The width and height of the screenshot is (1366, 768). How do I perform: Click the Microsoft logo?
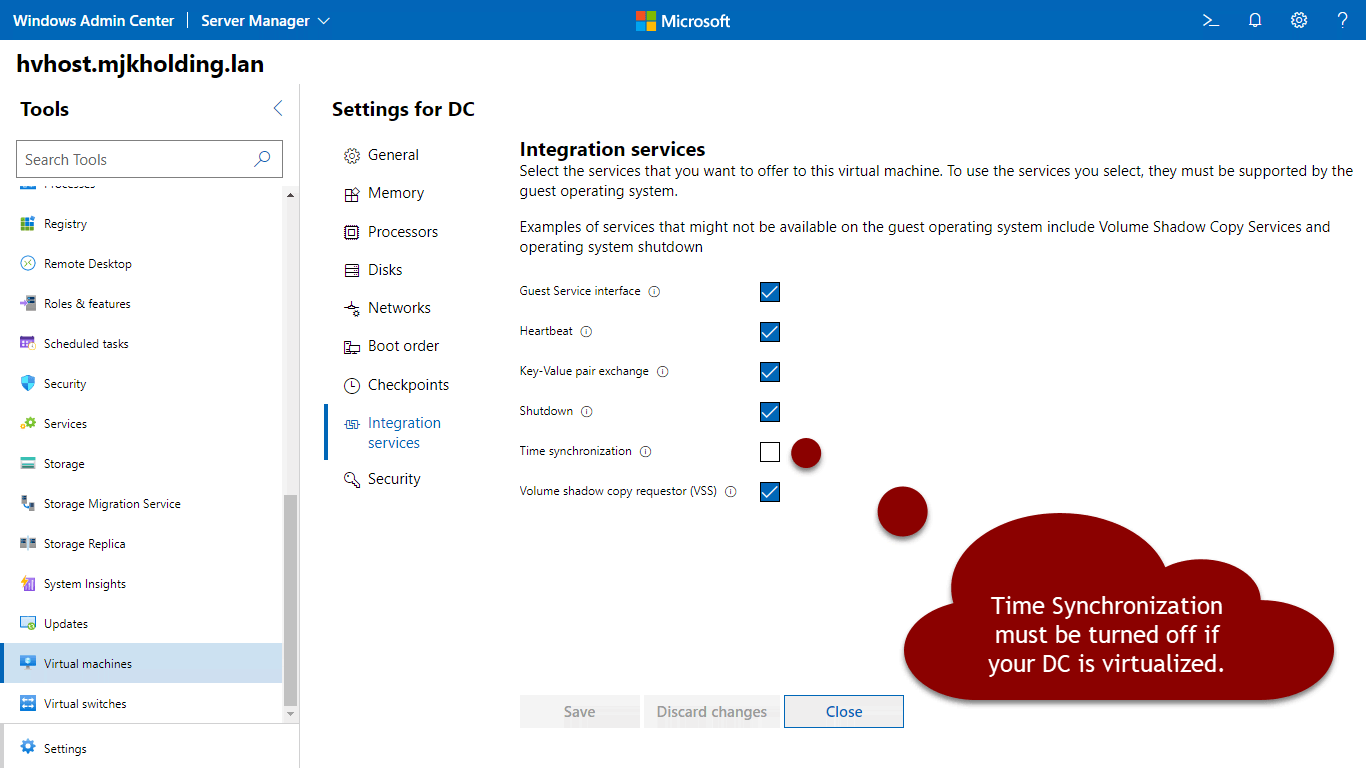click(683, 20)
